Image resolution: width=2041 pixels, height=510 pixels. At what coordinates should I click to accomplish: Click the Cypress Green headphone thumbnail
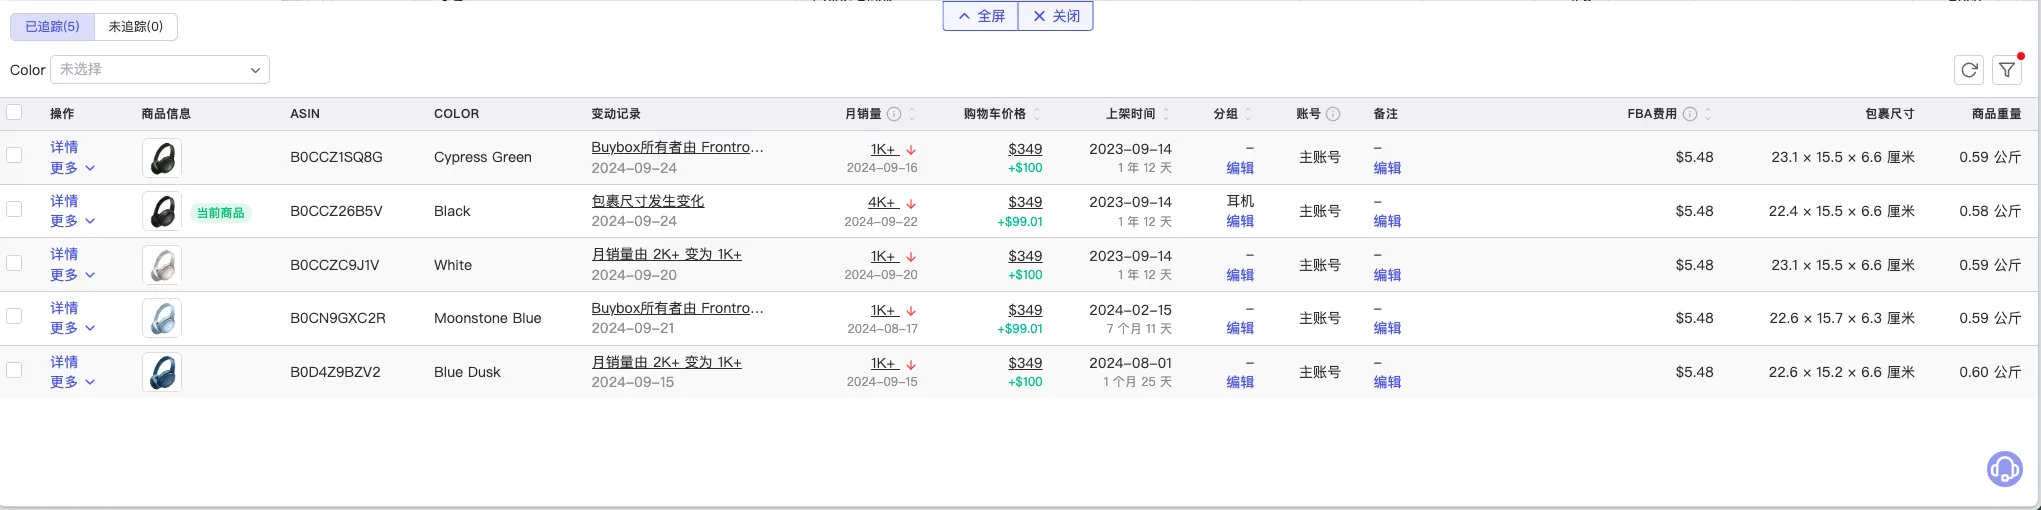coord(162,158)
